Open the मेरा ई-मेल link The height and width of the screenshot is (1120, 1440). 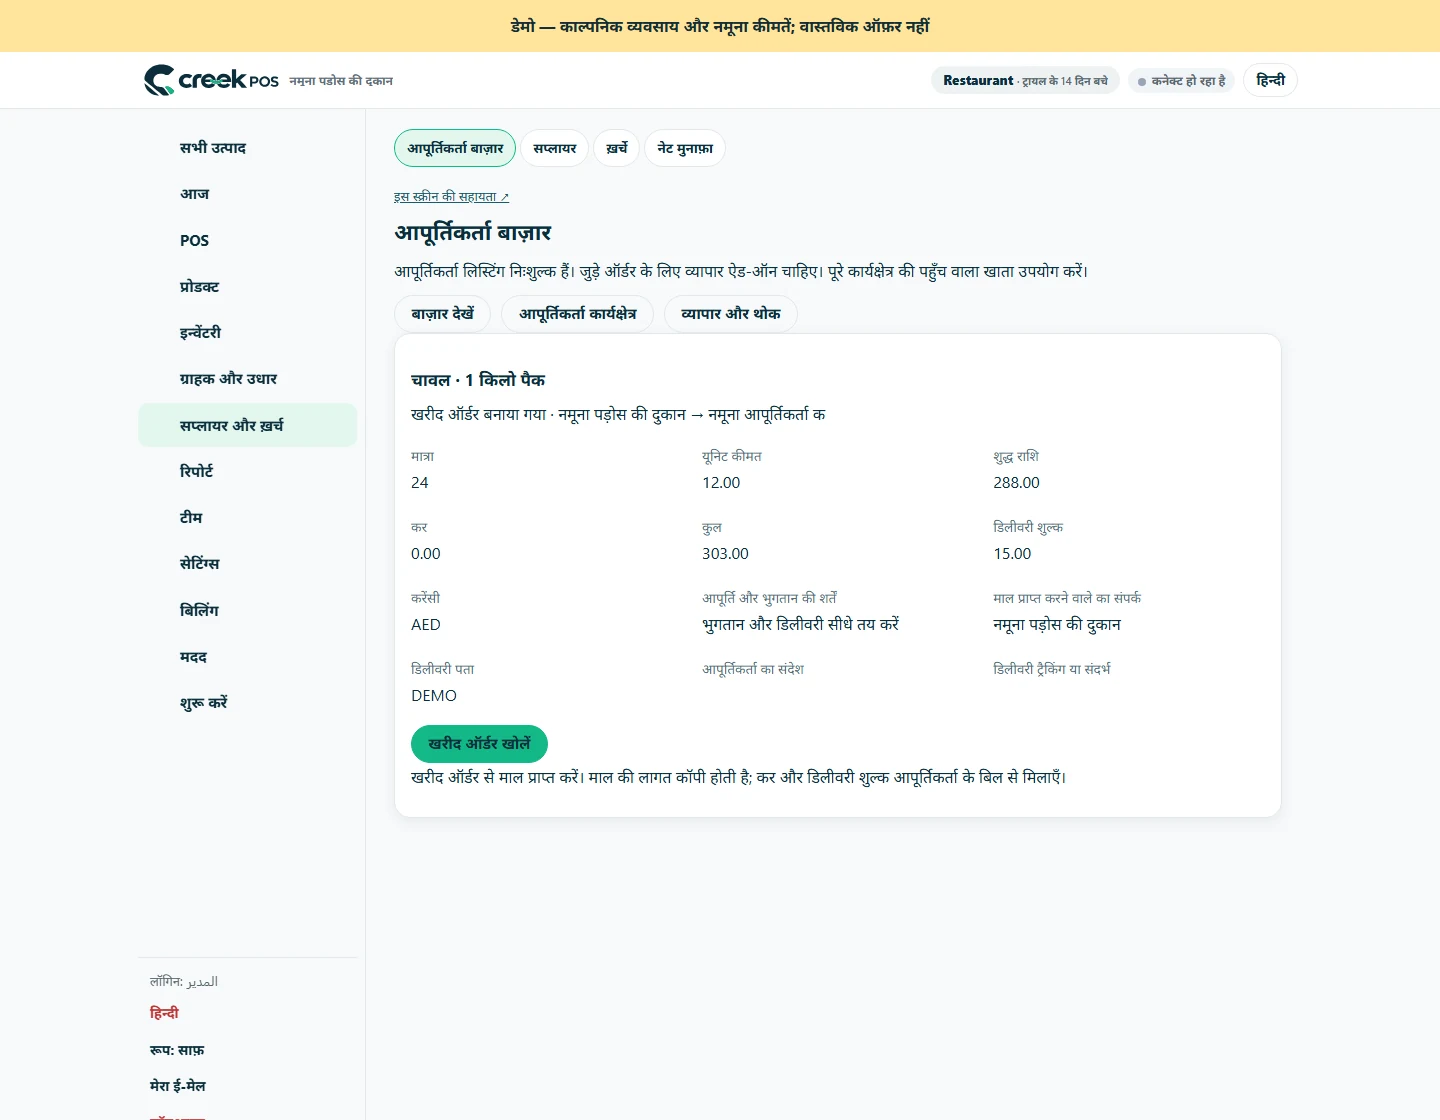point(178,1086)
